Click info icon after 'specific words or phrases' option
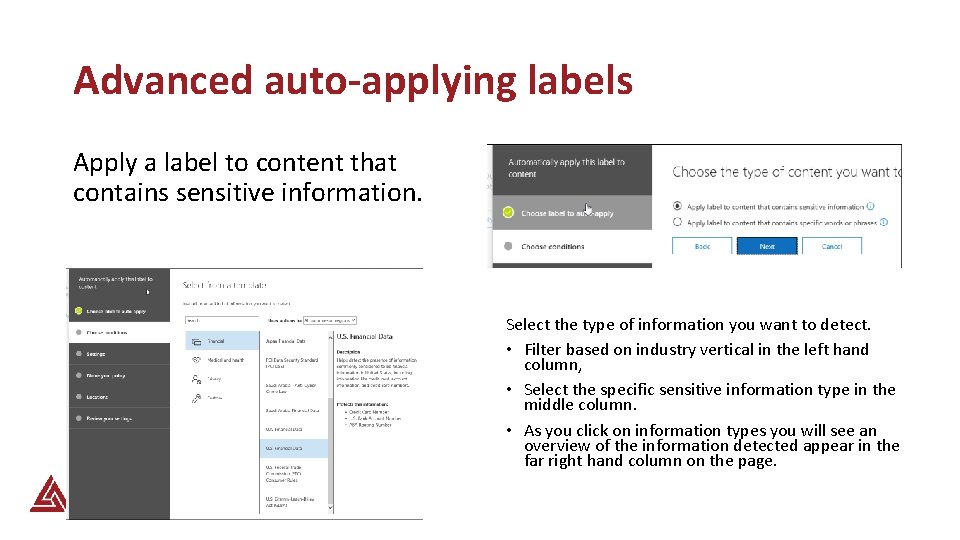This screenshot has width=960, height=540. pyautogui.click(x=883, y=222)
